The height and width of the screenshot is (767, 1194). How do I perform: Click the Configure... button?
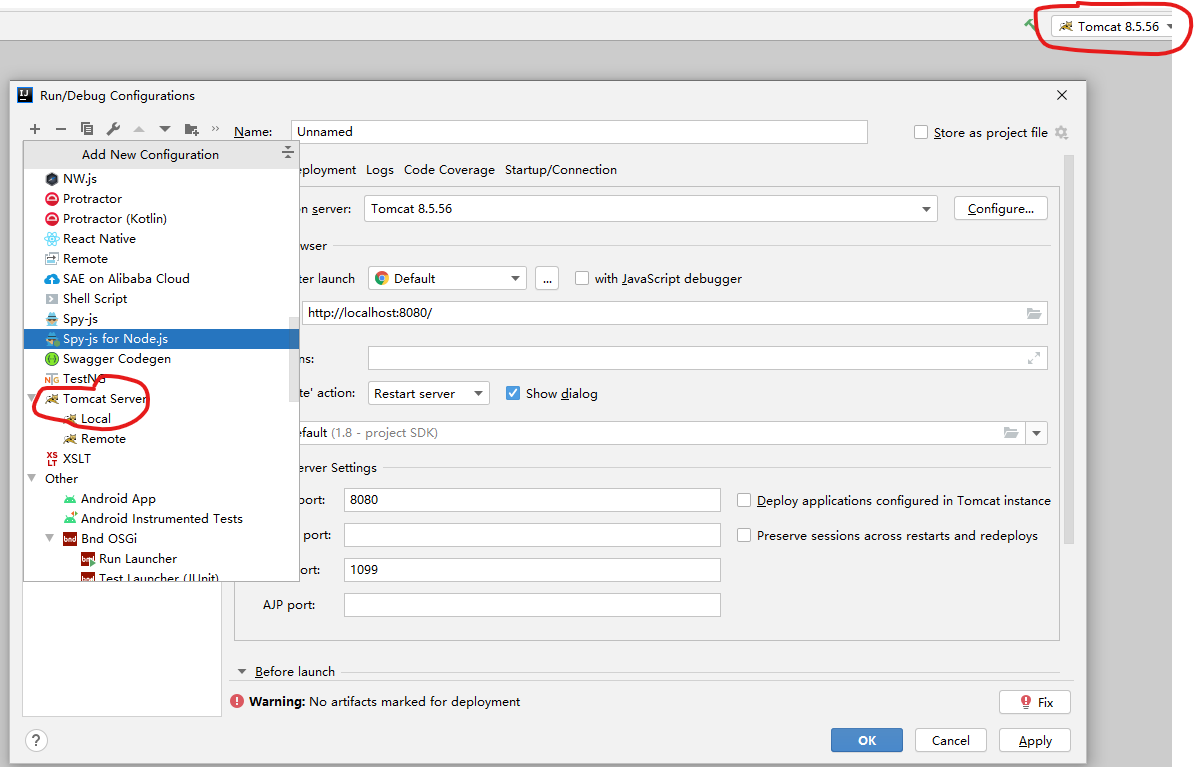click(x=1000, y=209)
